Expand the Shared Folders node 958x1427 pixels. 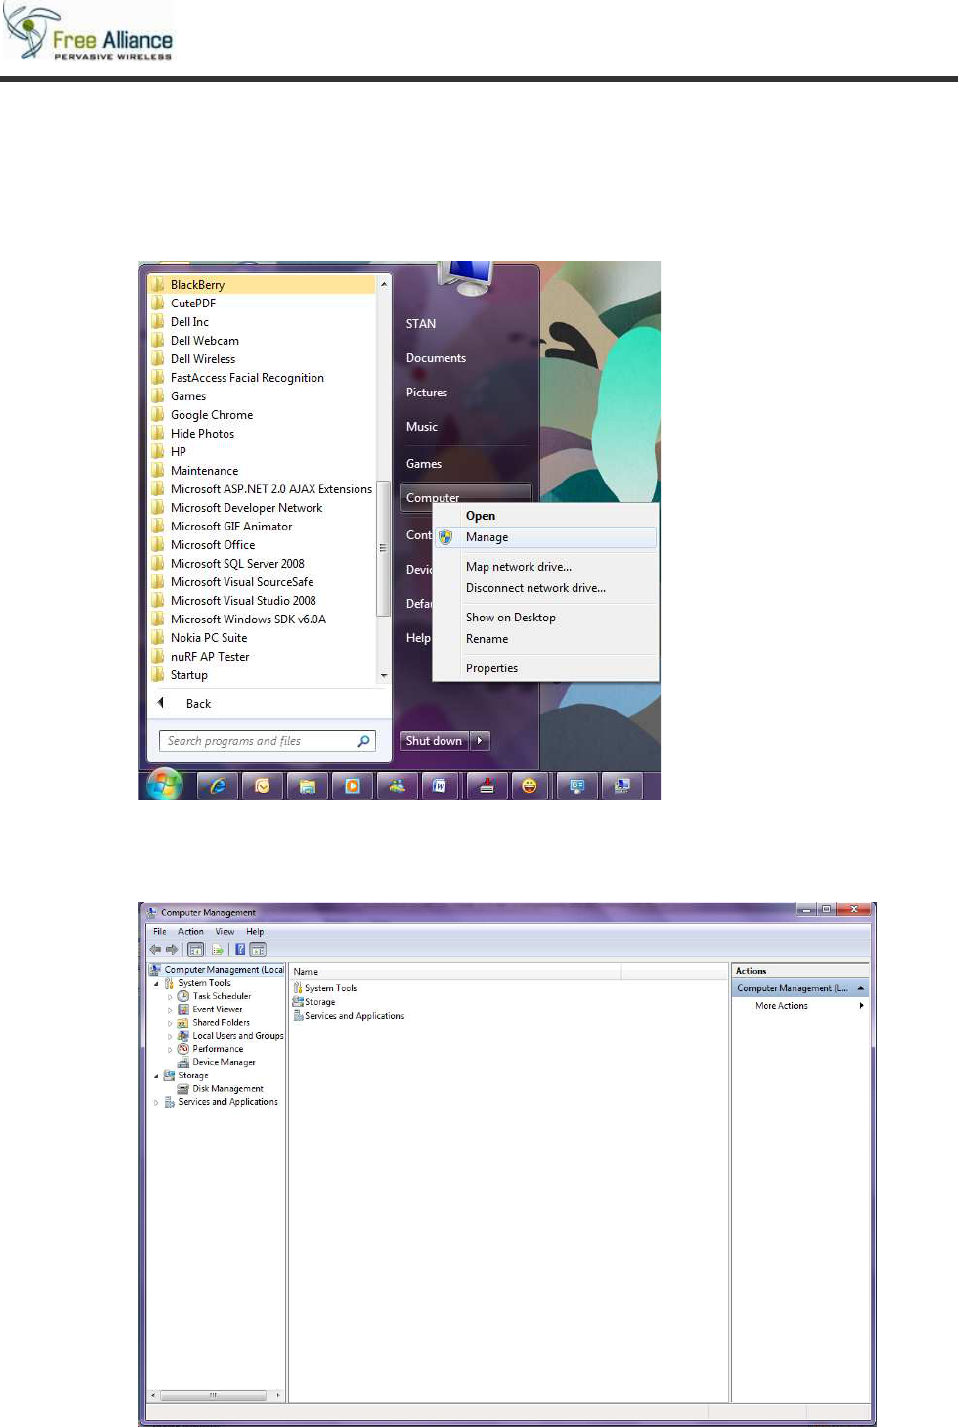(170, 1023)
